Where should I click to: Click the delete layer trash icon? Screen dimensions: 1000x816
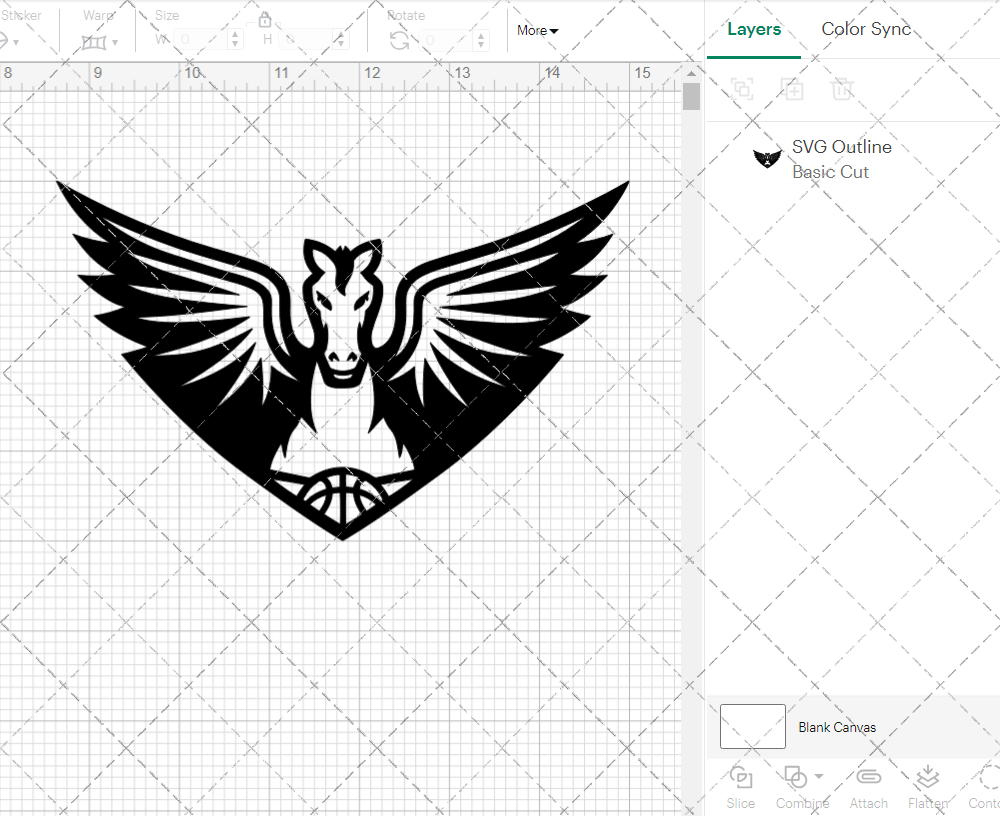pos(843,89)
